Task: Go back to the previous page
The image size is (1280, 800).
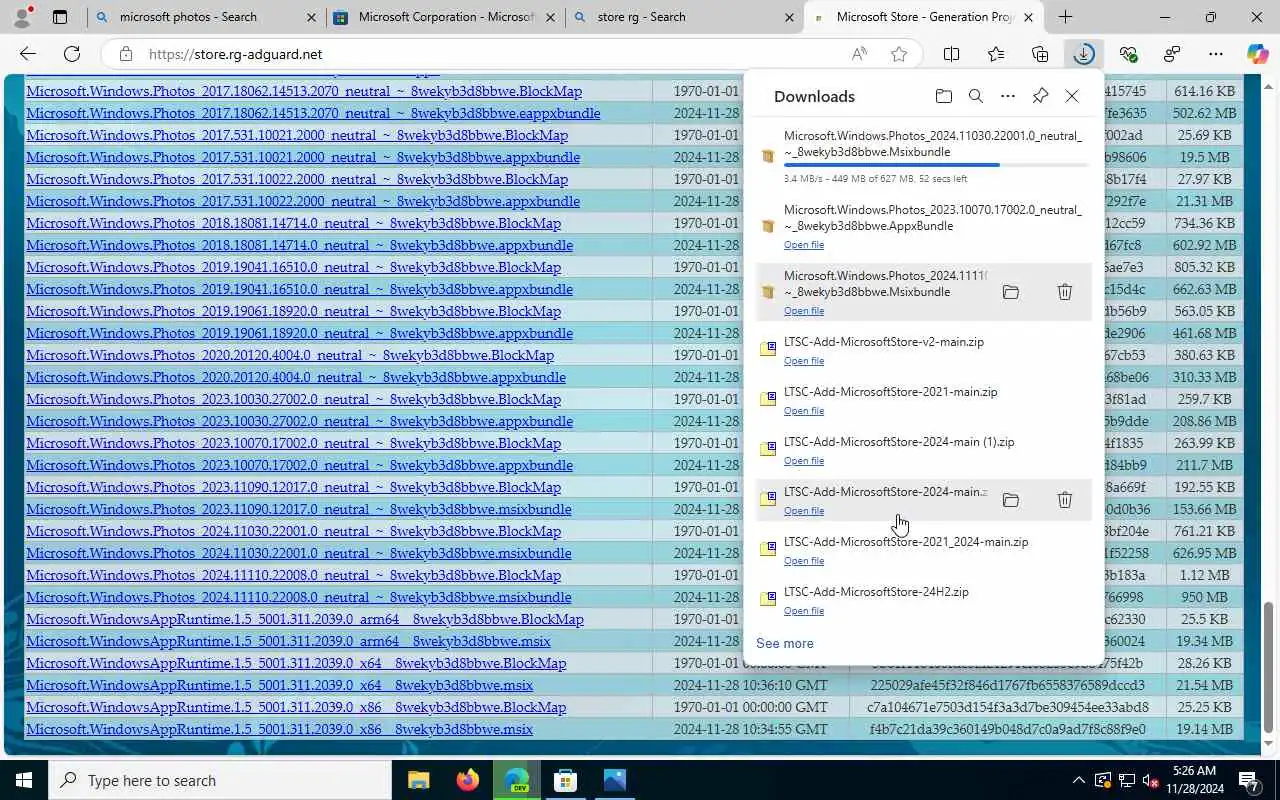Action: point(28,54)
